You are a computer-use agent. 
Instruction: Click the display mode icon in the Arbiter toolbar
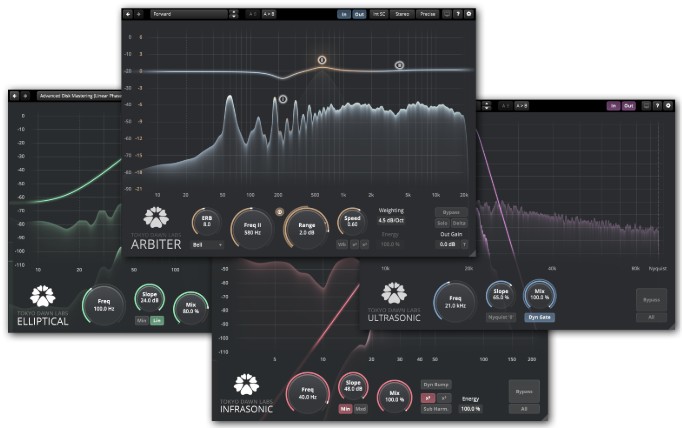click(x=447, y=14)
